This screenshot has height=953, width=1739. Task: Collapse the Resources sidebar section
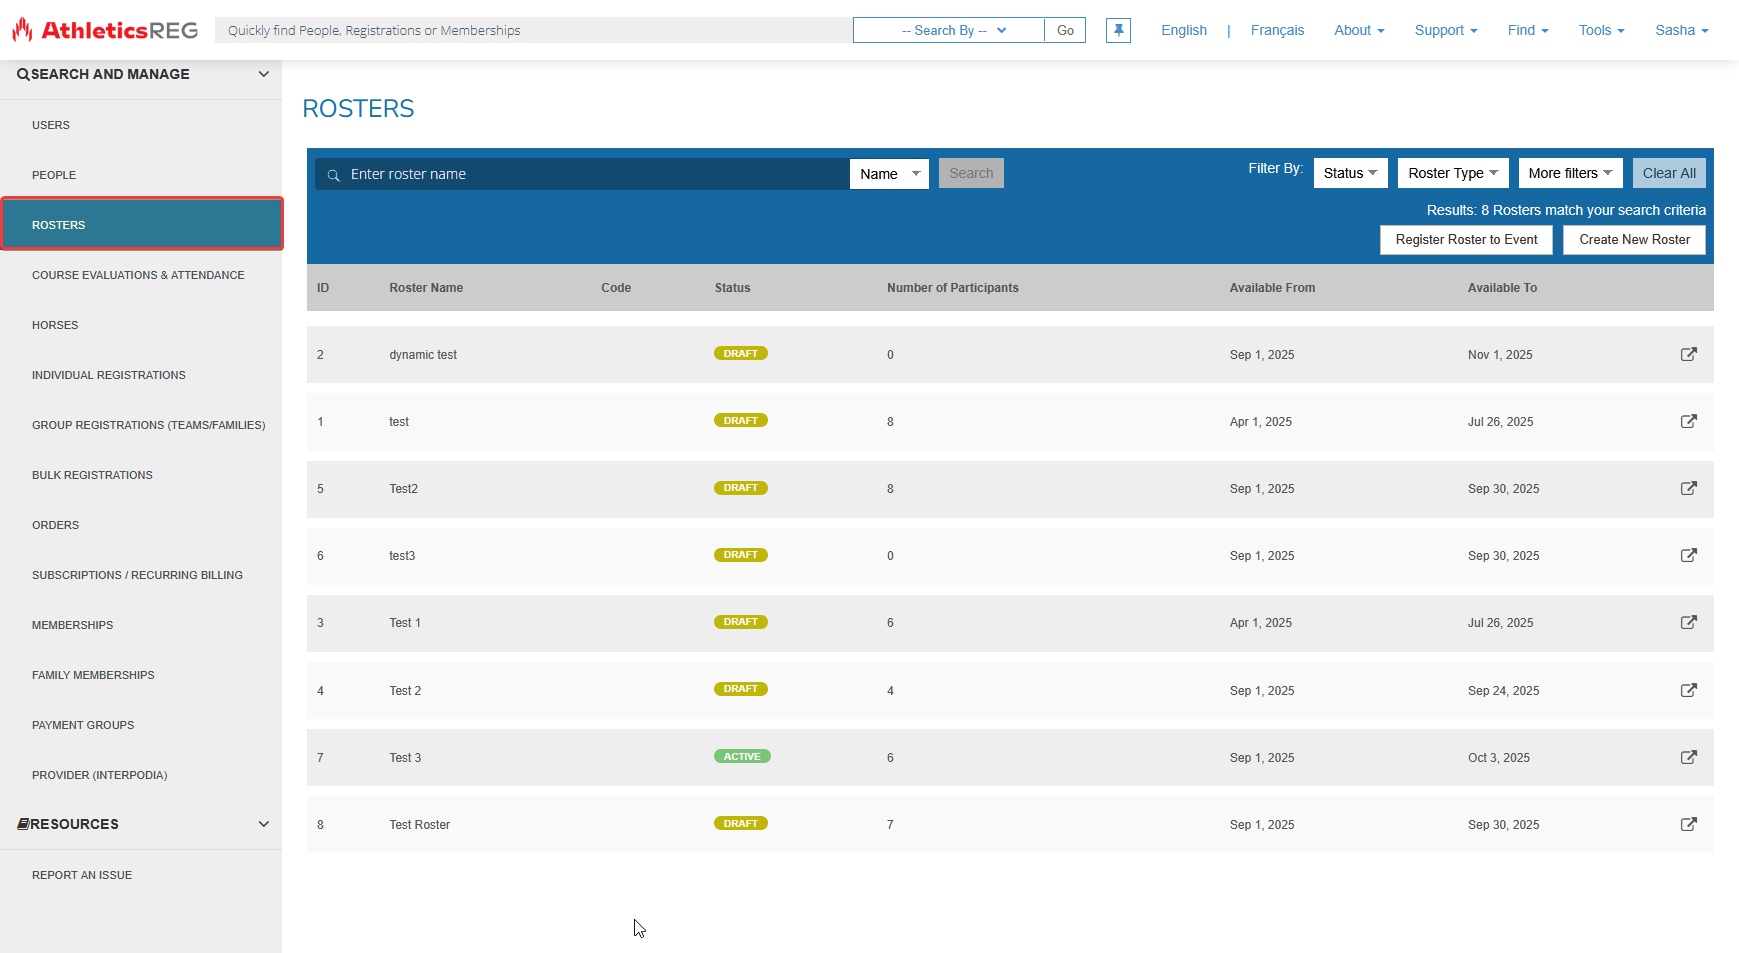(263, 824)
